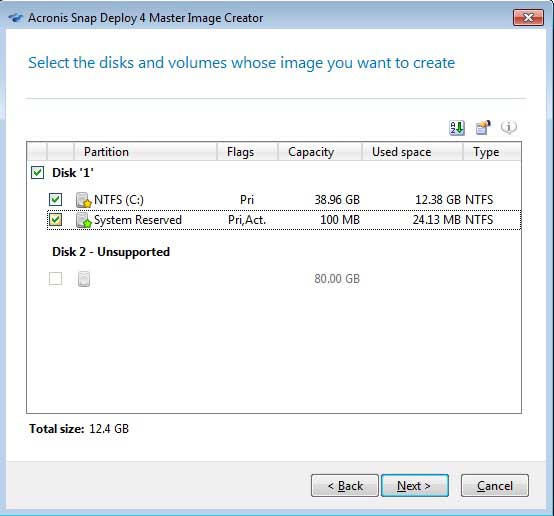The width and height of the screenshot is (554, 516).
Task: Sort by Flags column header
Action: point(247,152)
